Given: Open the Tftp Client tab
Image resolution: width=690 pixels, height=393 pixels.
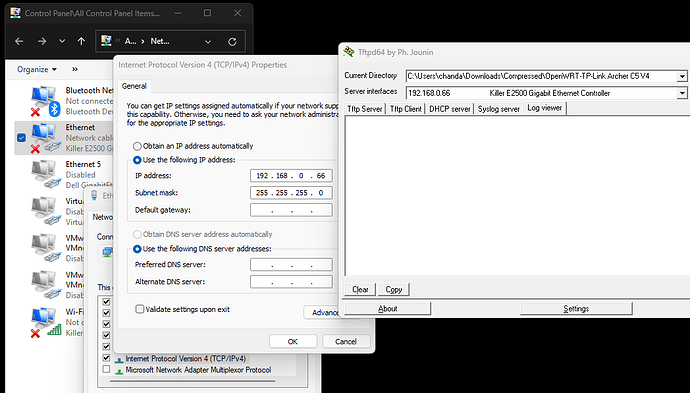Looking at the screenshot, I should point(406,109).
